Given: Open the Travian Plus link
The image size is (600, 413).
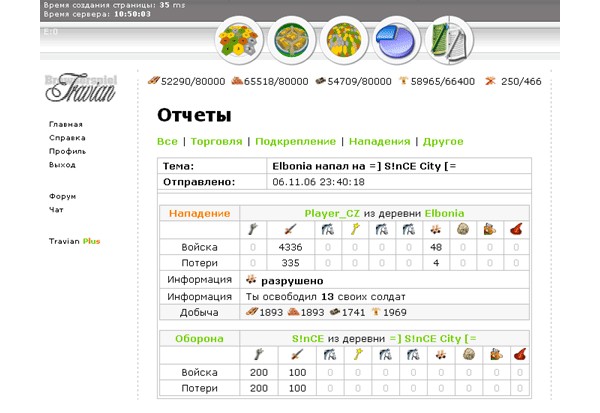Looking at the screenshot, I should [x=74, y=241].
